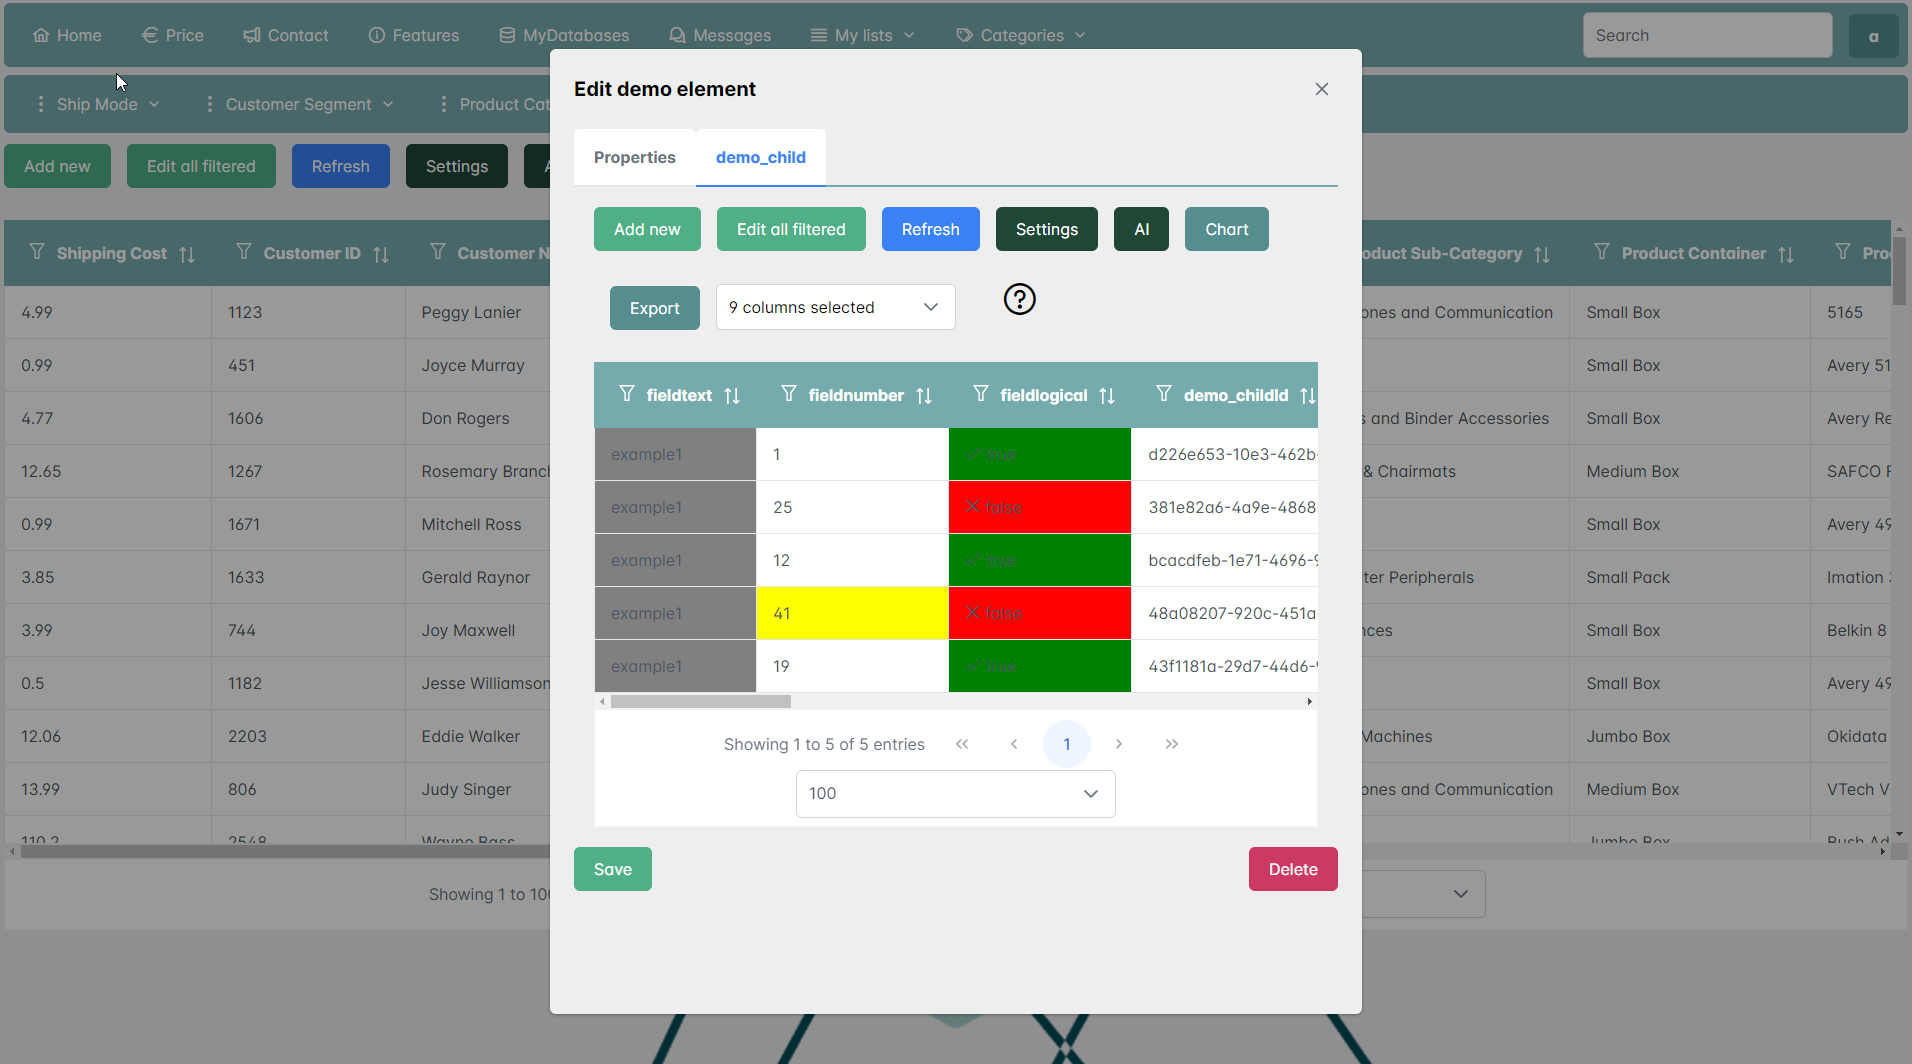The height and width of the screenshot is (1064, 1912).
Task: Sort the Customer ID column
Action: pyautogui.click(x=382, y=254)
